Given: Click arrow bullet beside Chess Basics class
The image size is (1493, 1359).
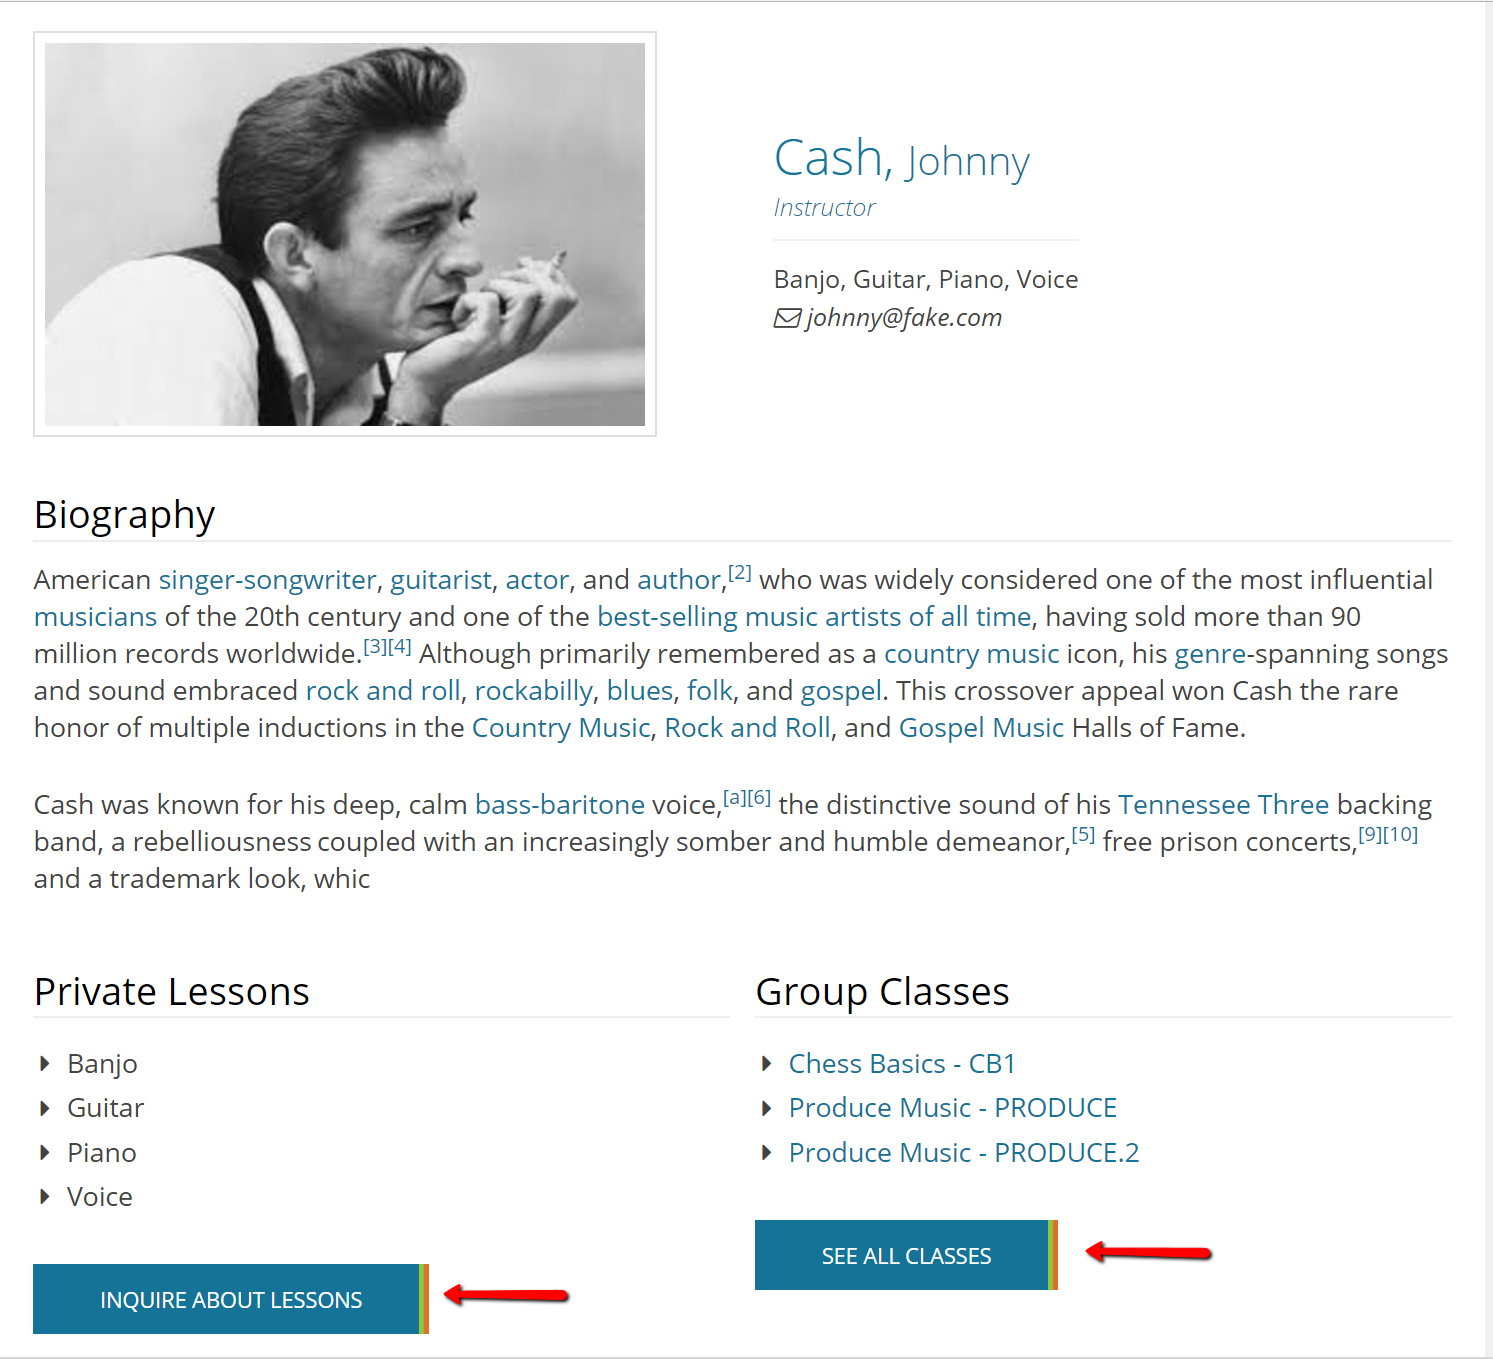Looking at the screenshot, I should (x=766, y=1064).
